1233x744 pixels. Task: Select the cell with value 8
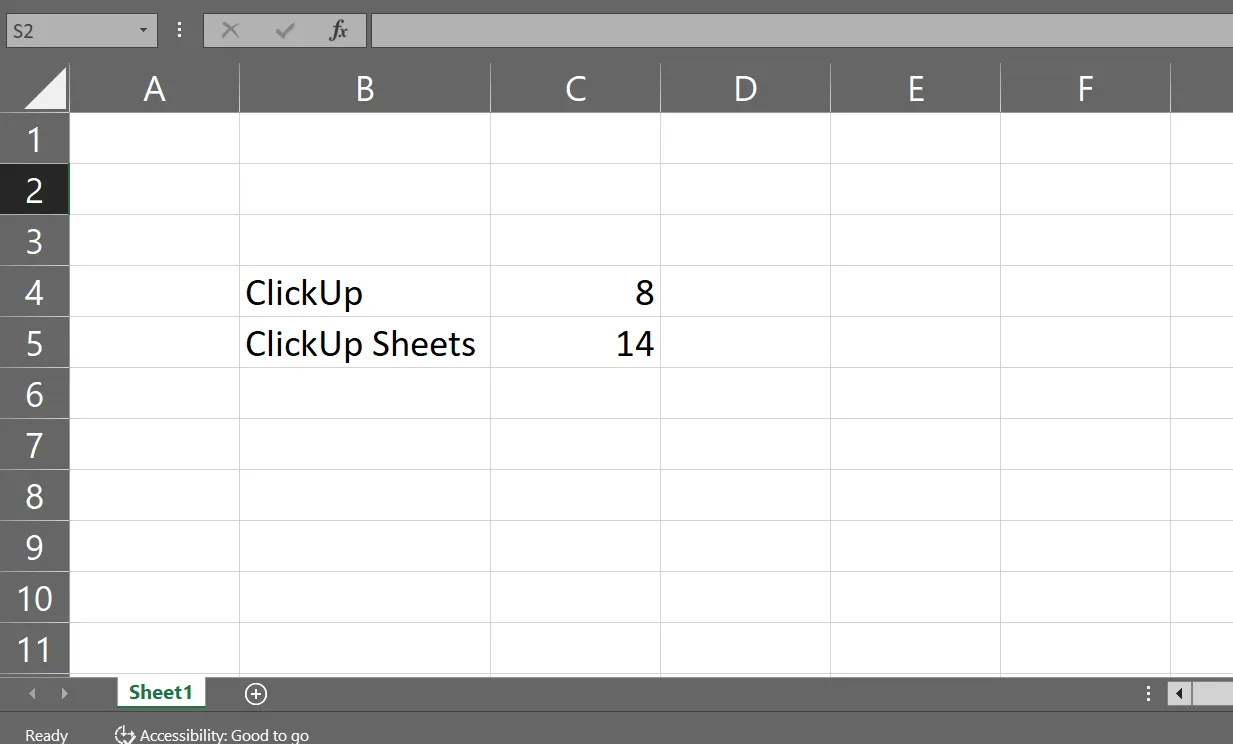(x=575, y=292)
